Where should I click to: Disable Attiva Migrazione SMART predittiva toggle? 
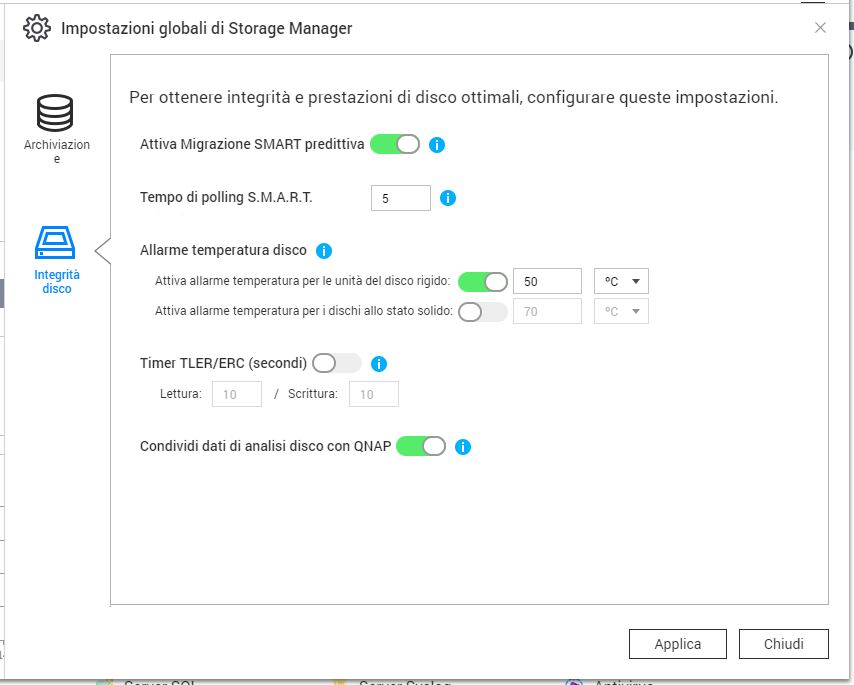tap(395, 145)
